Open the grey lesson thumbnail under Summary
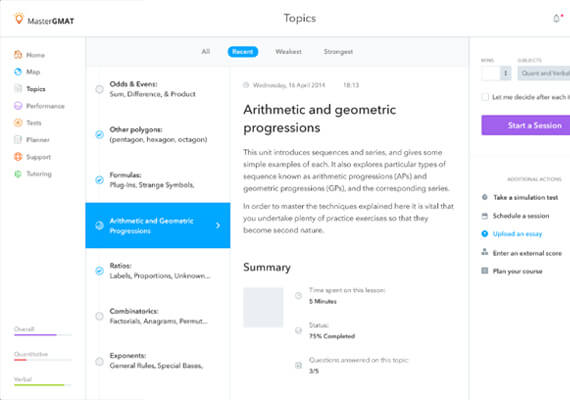Viewport: 570px width, 400px height. [263, 307]
